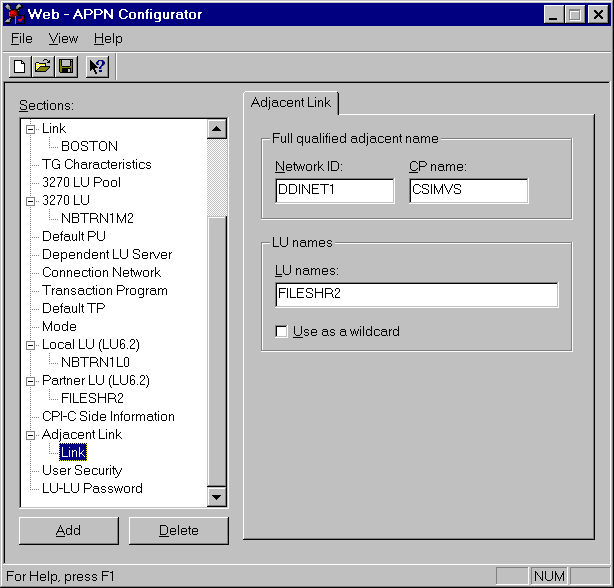The height and width of the screenshot is (588, 614).
Task: Open the File menu
Action: point(21,39)
